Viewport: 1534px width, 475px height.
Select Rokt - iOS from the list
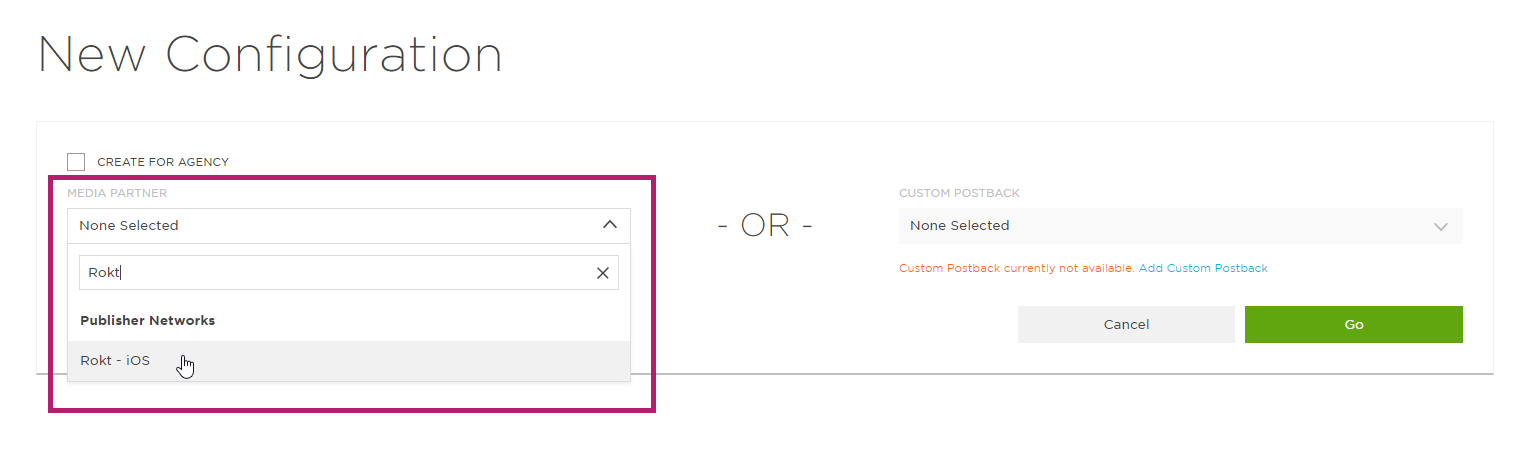(x=349, y=361)
